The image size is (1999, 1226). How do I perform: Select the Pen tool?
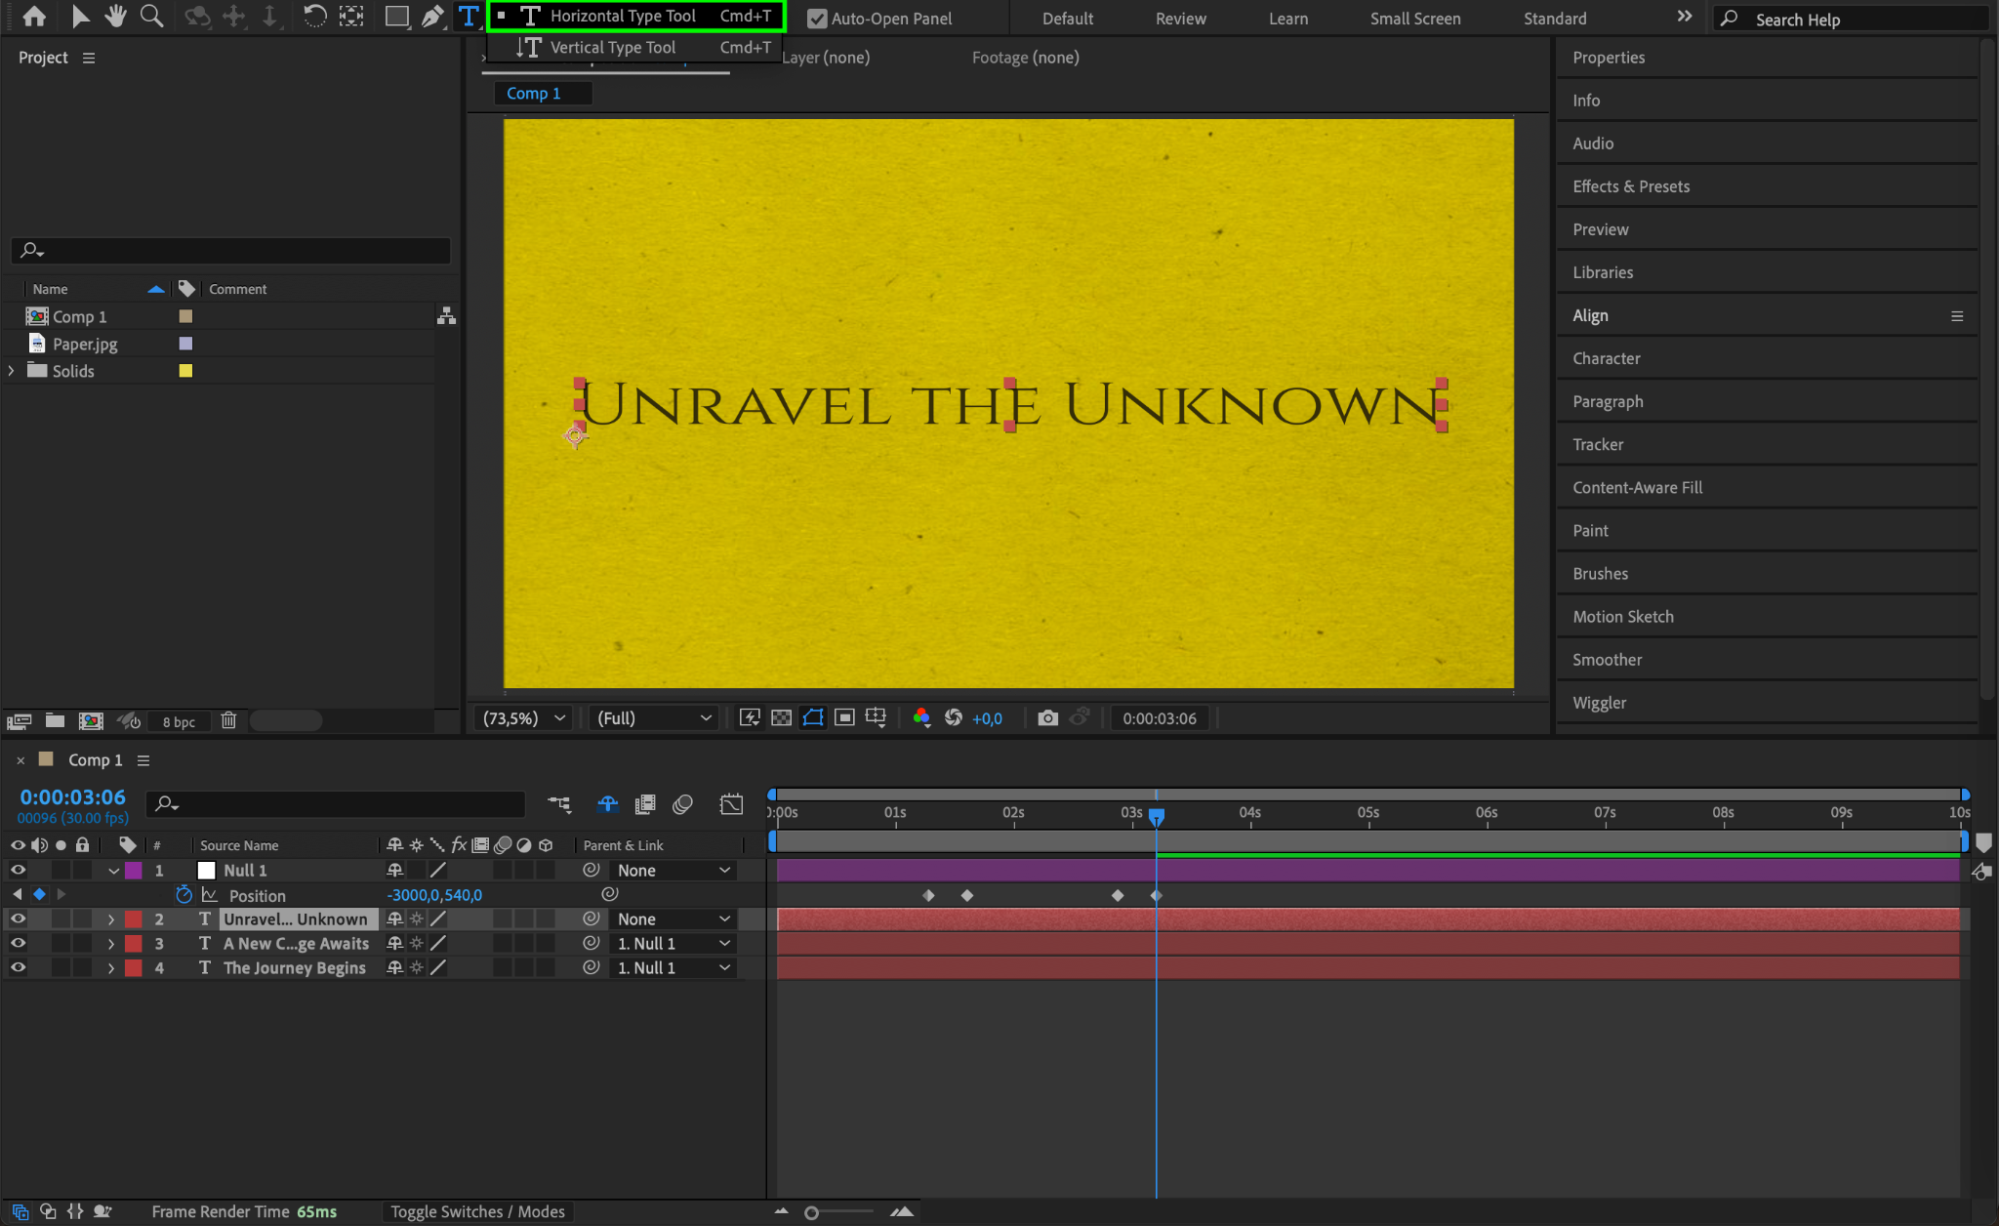click(x=432, y=16)
